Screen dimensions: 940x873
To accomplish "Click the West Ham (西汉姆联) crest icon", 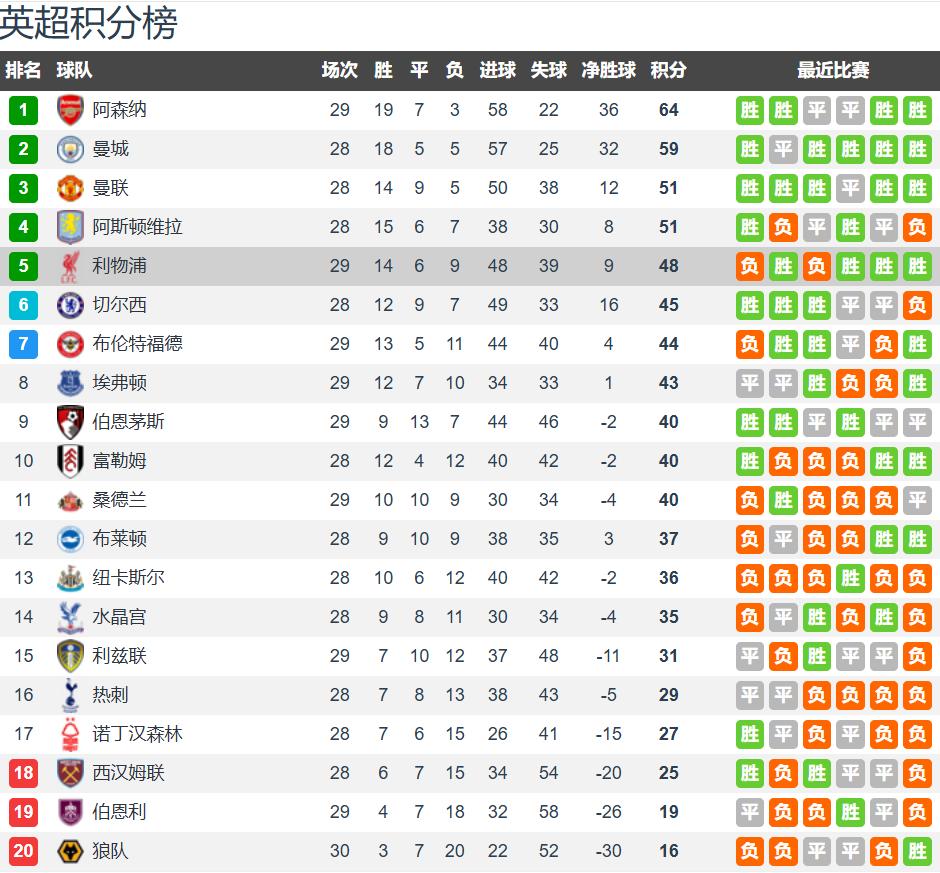I will 70,773.
